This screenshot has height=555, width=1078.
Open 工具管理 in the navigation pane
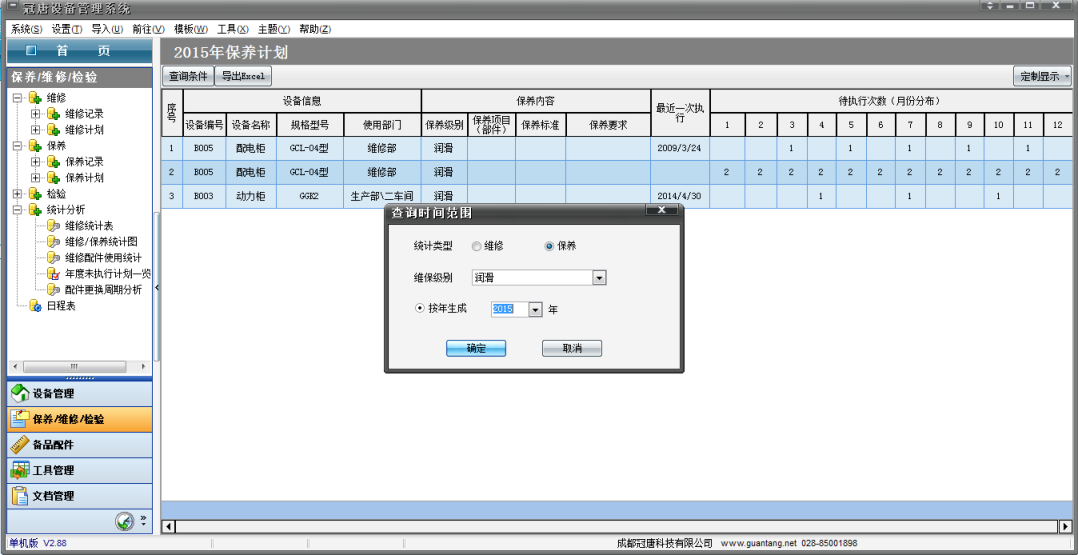pyautogui.click(x=52, y=470)
